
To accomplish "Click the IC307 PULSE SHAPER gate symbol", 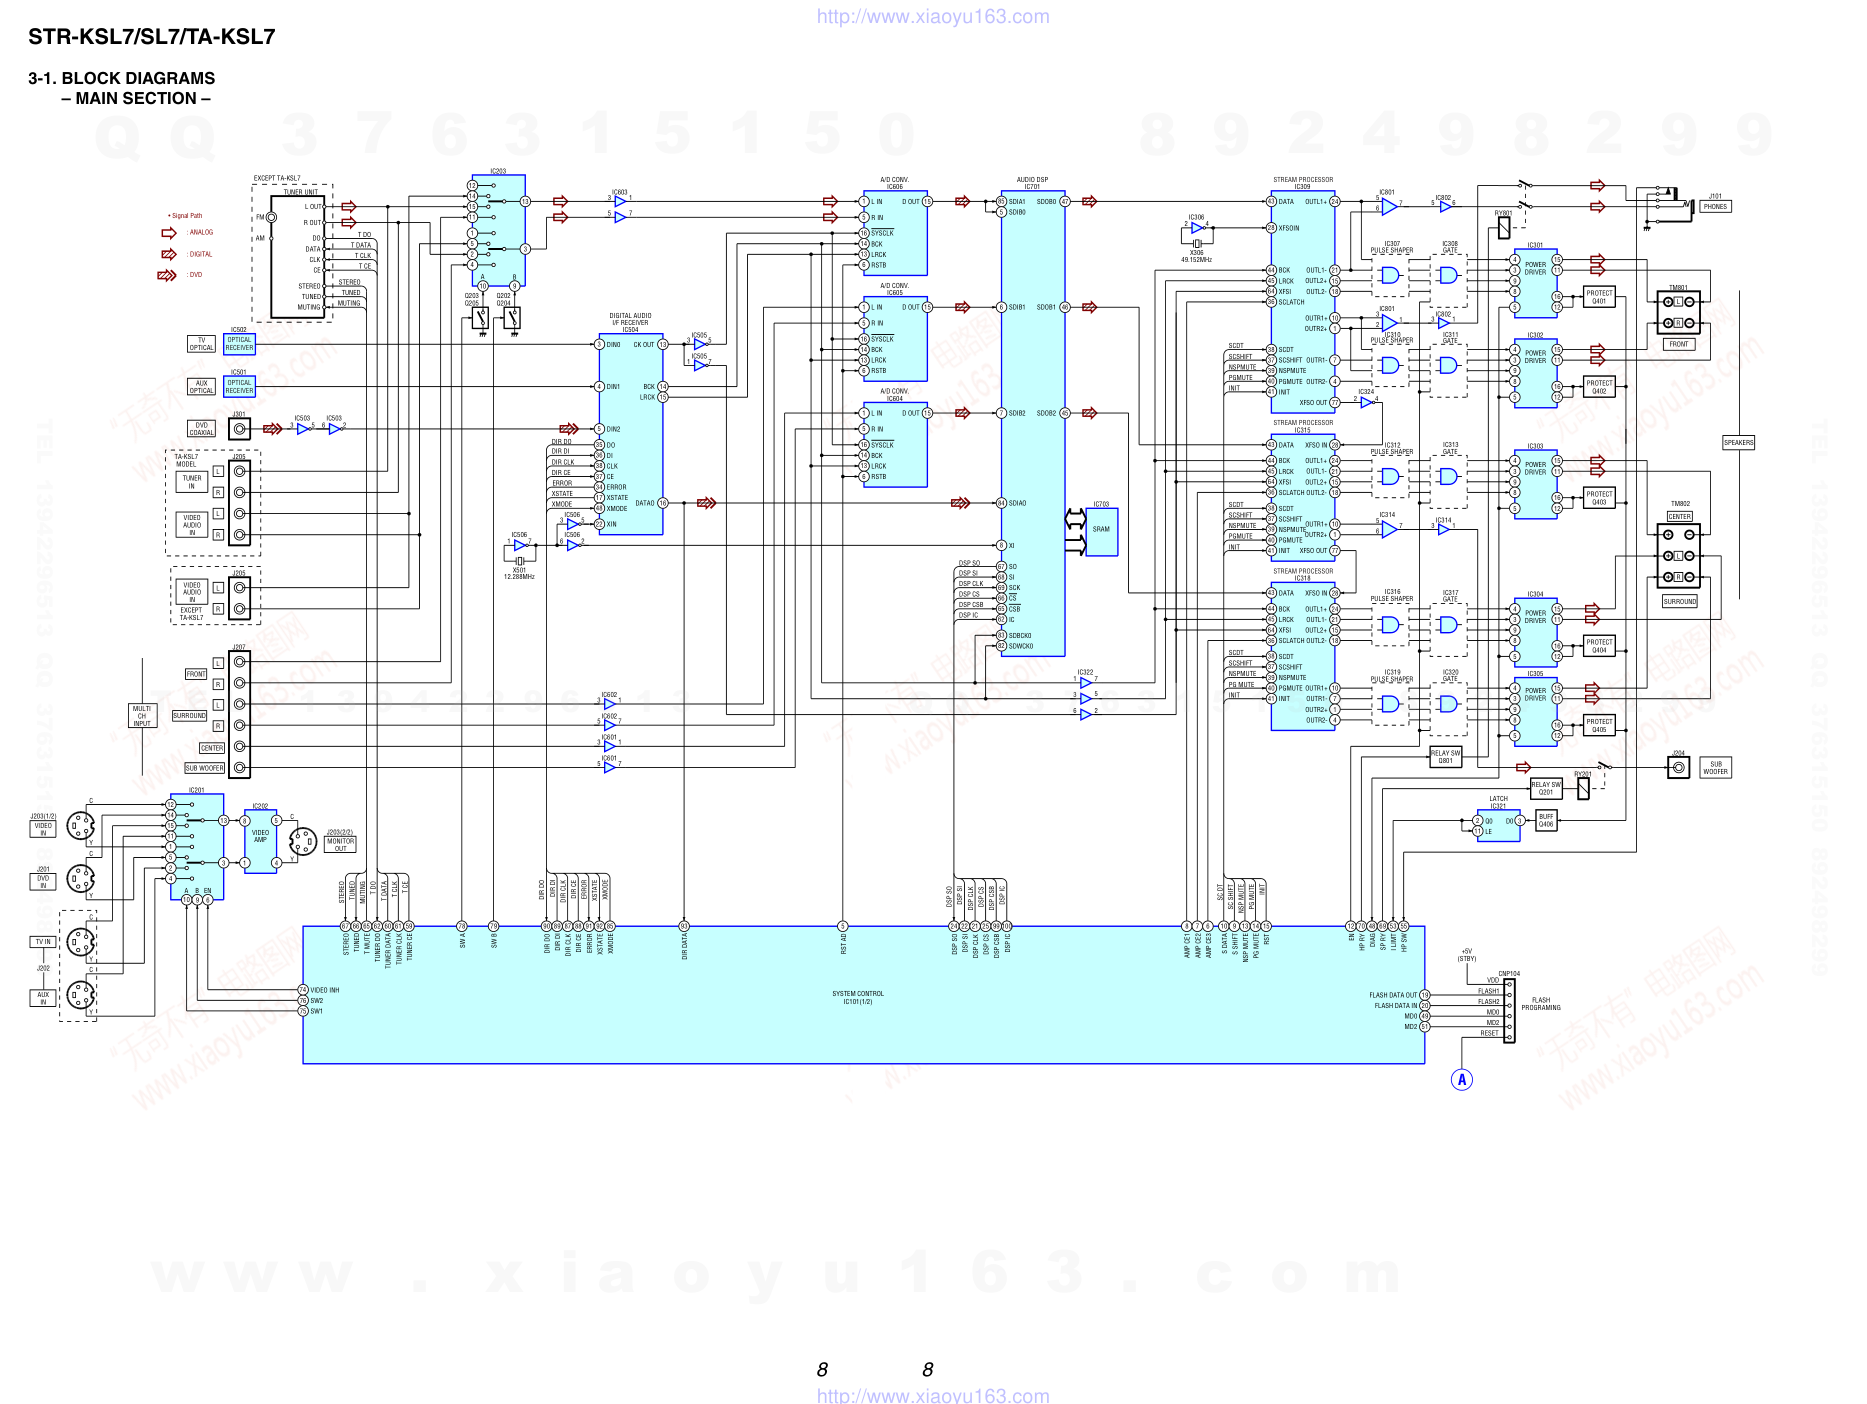I will point(1390,275).
